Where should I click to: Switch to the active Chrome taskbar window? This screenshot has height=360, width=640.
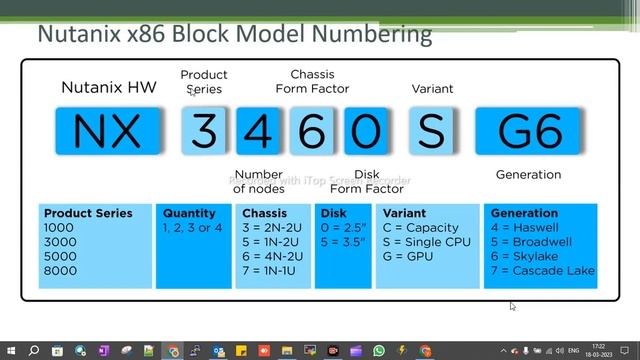(172, 351)
